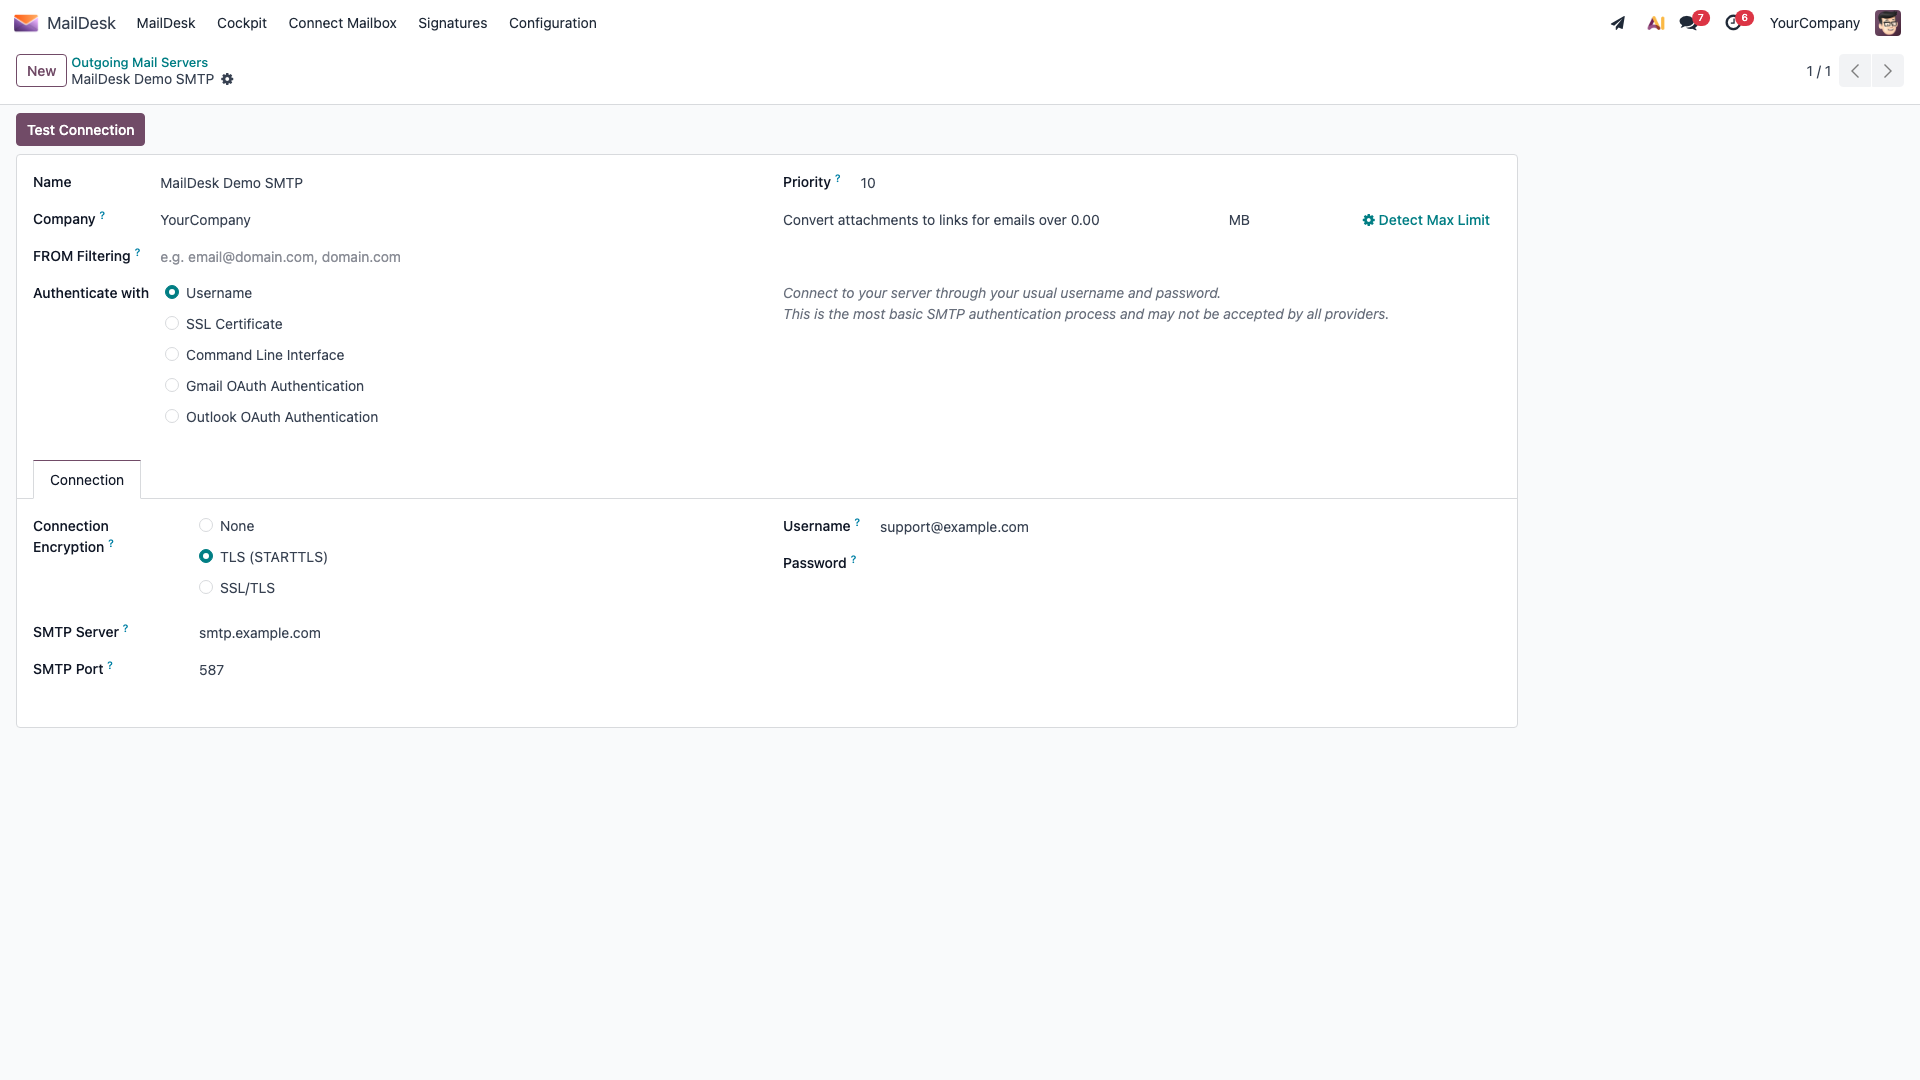Open the chat messages icon with badge

tap(1689, 23)
